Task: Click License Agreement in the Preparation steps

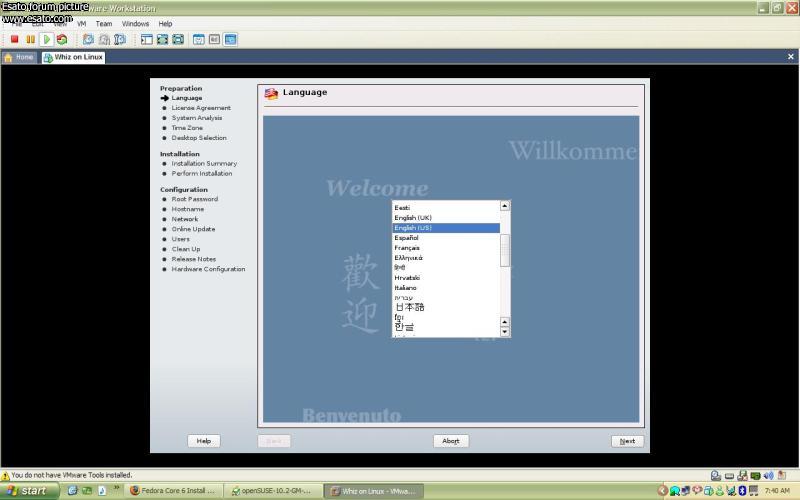Action: point(201,108)
